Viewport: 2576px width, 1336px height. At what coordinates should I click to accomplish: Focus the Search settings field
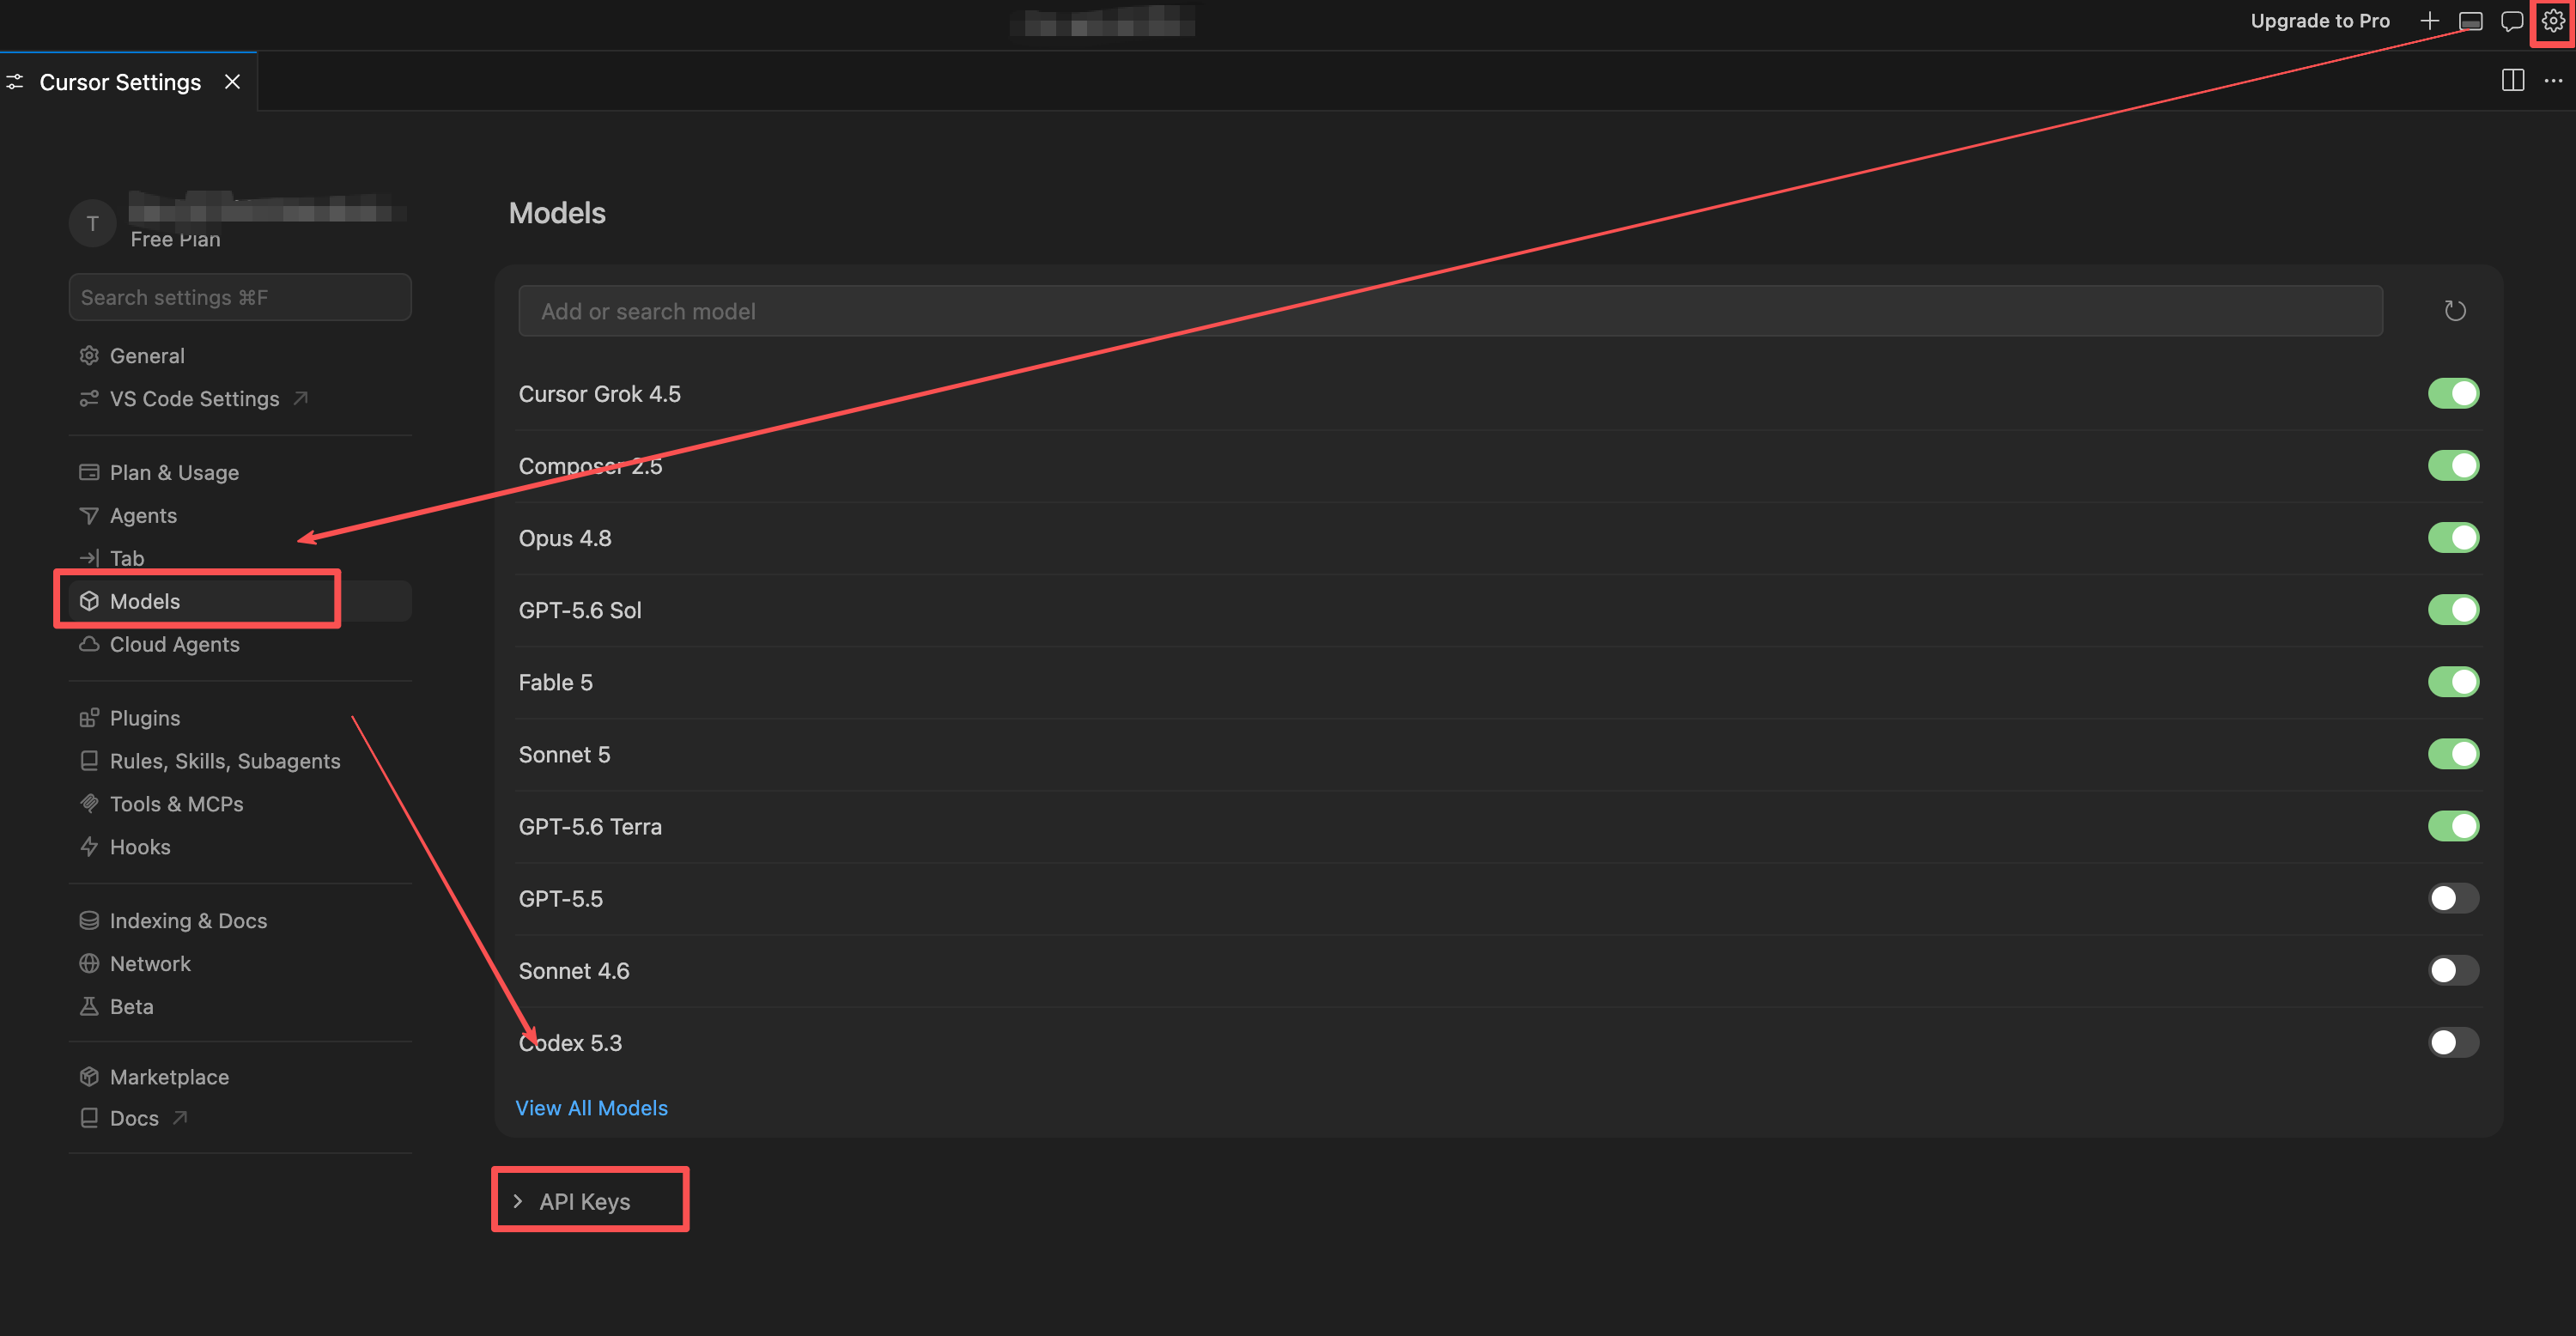[x=240, y=298]
